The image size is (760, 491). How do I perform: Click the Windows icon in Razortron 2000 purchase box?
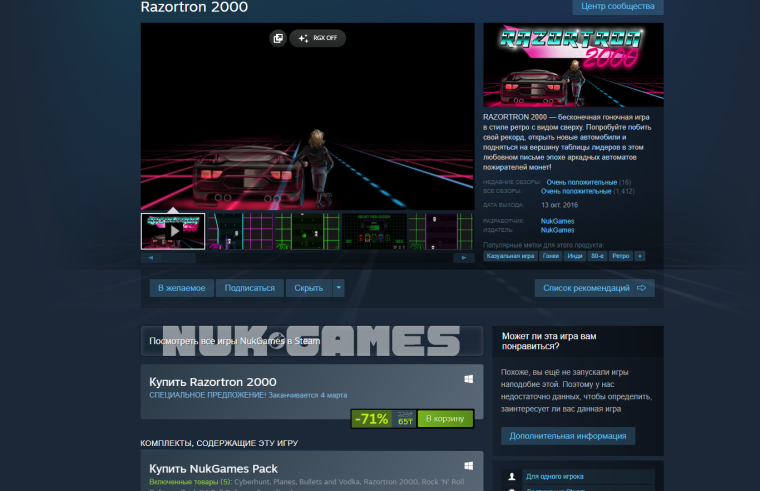pos(469,379)
